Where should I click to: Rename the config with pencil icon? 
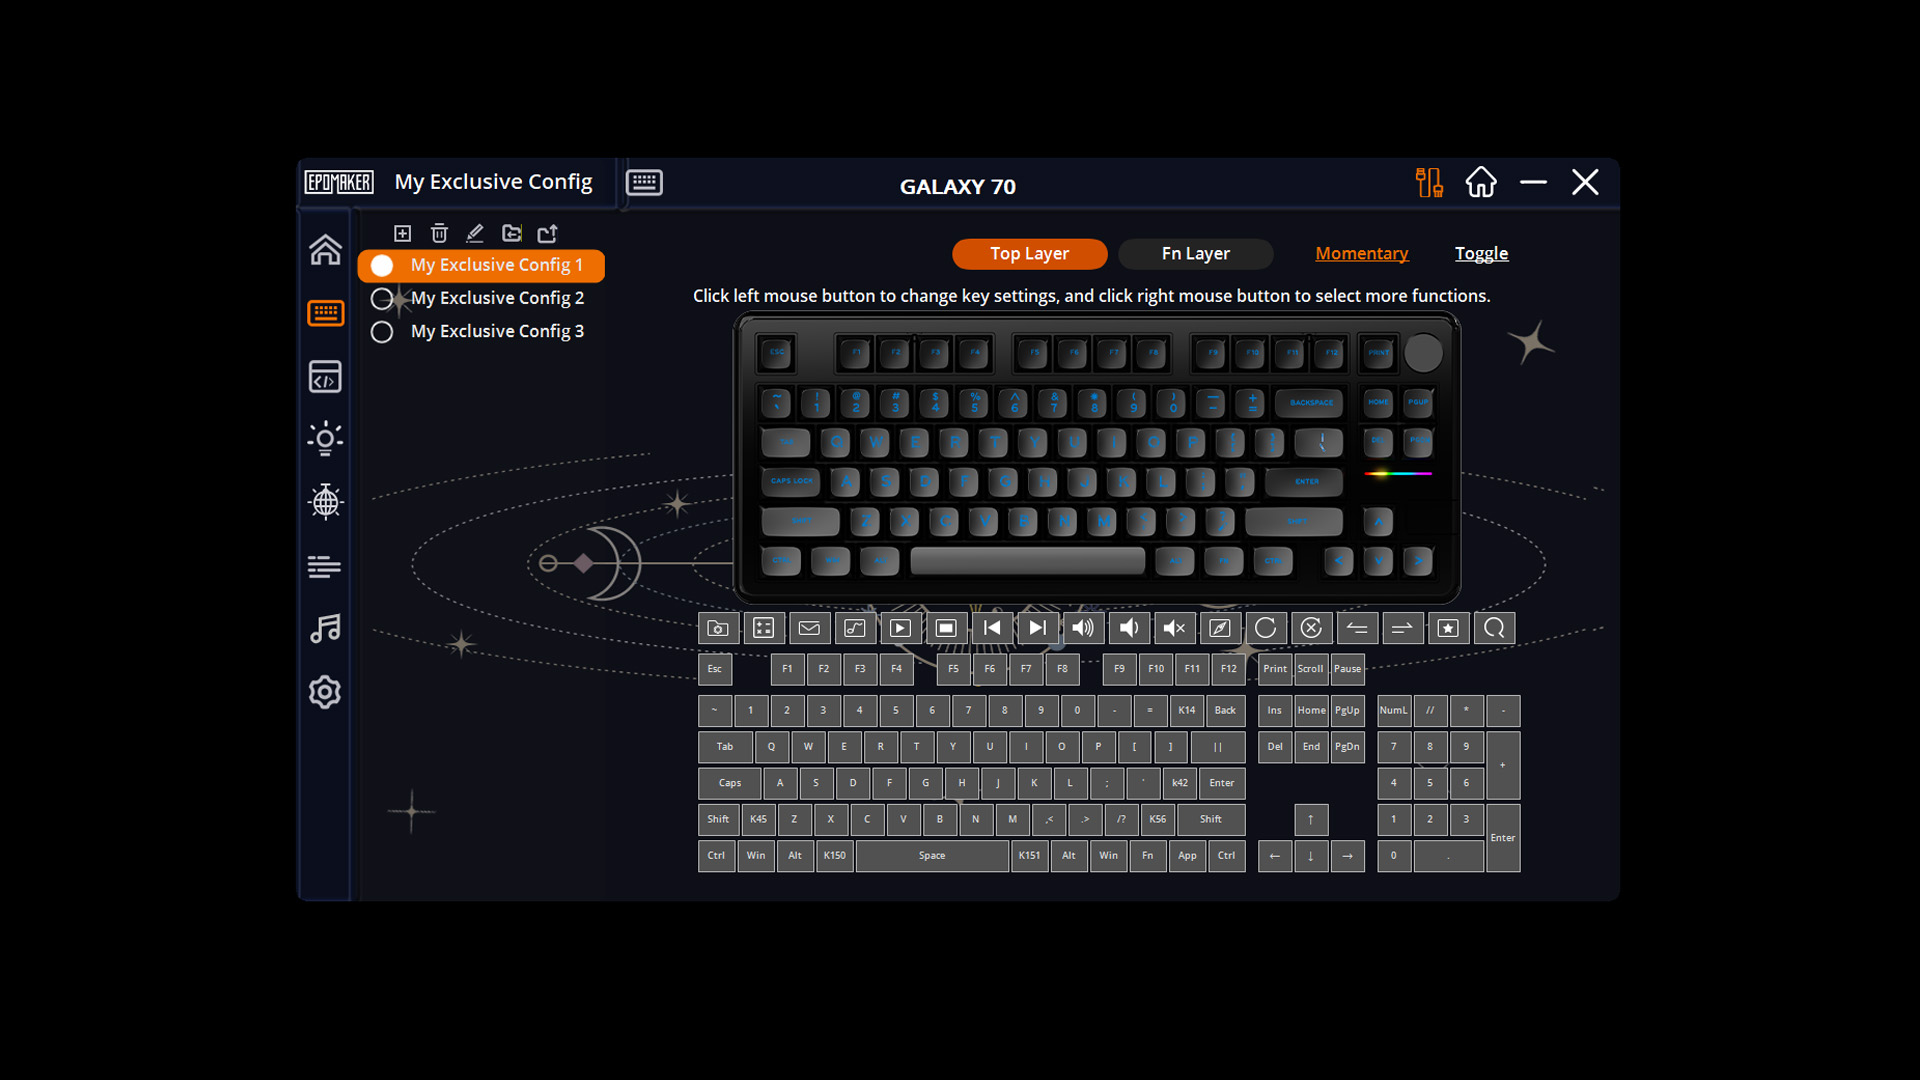click(x=475, y=233)
